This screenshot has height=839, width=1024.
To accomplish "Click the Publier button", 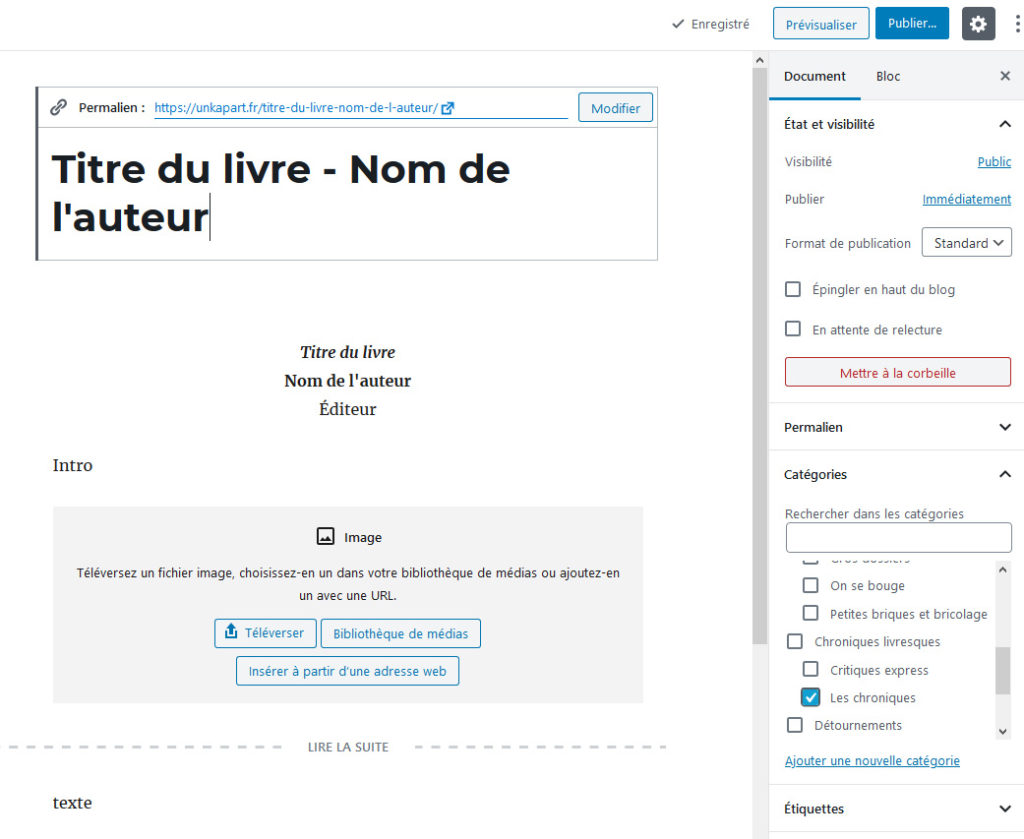I will coord(911,24).
